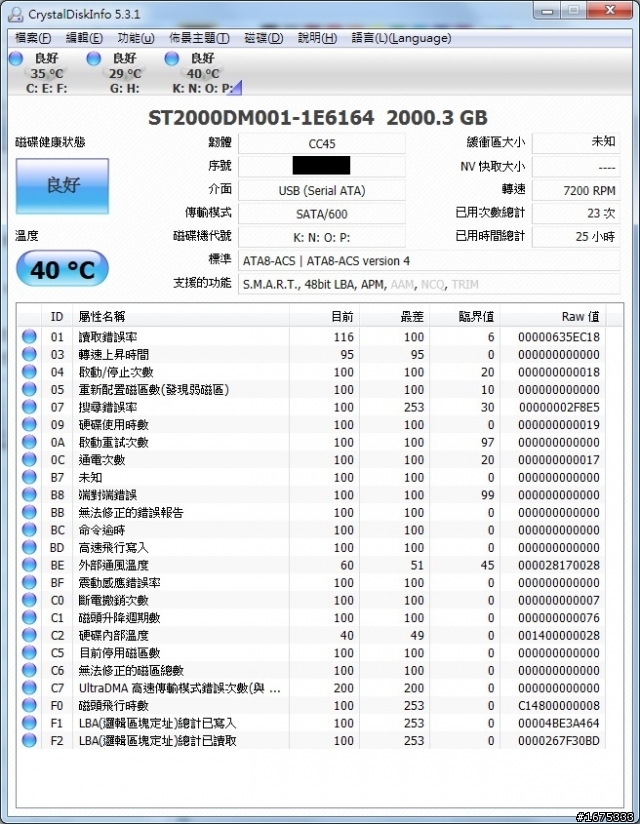This screenshot has height=825, width=640.
Task: Click status icon for 04 啟動/停止次數
Action: point(29,372)
